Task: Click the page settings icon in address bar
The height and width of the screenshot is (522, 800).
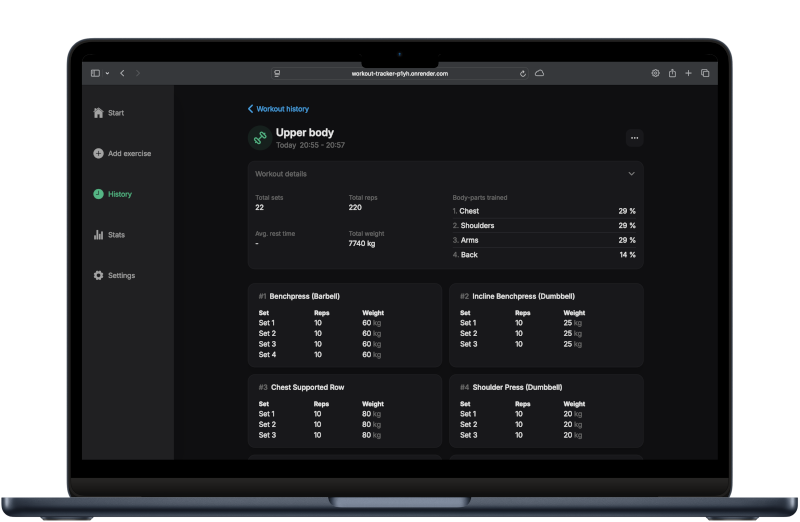Action: point(277,73)
